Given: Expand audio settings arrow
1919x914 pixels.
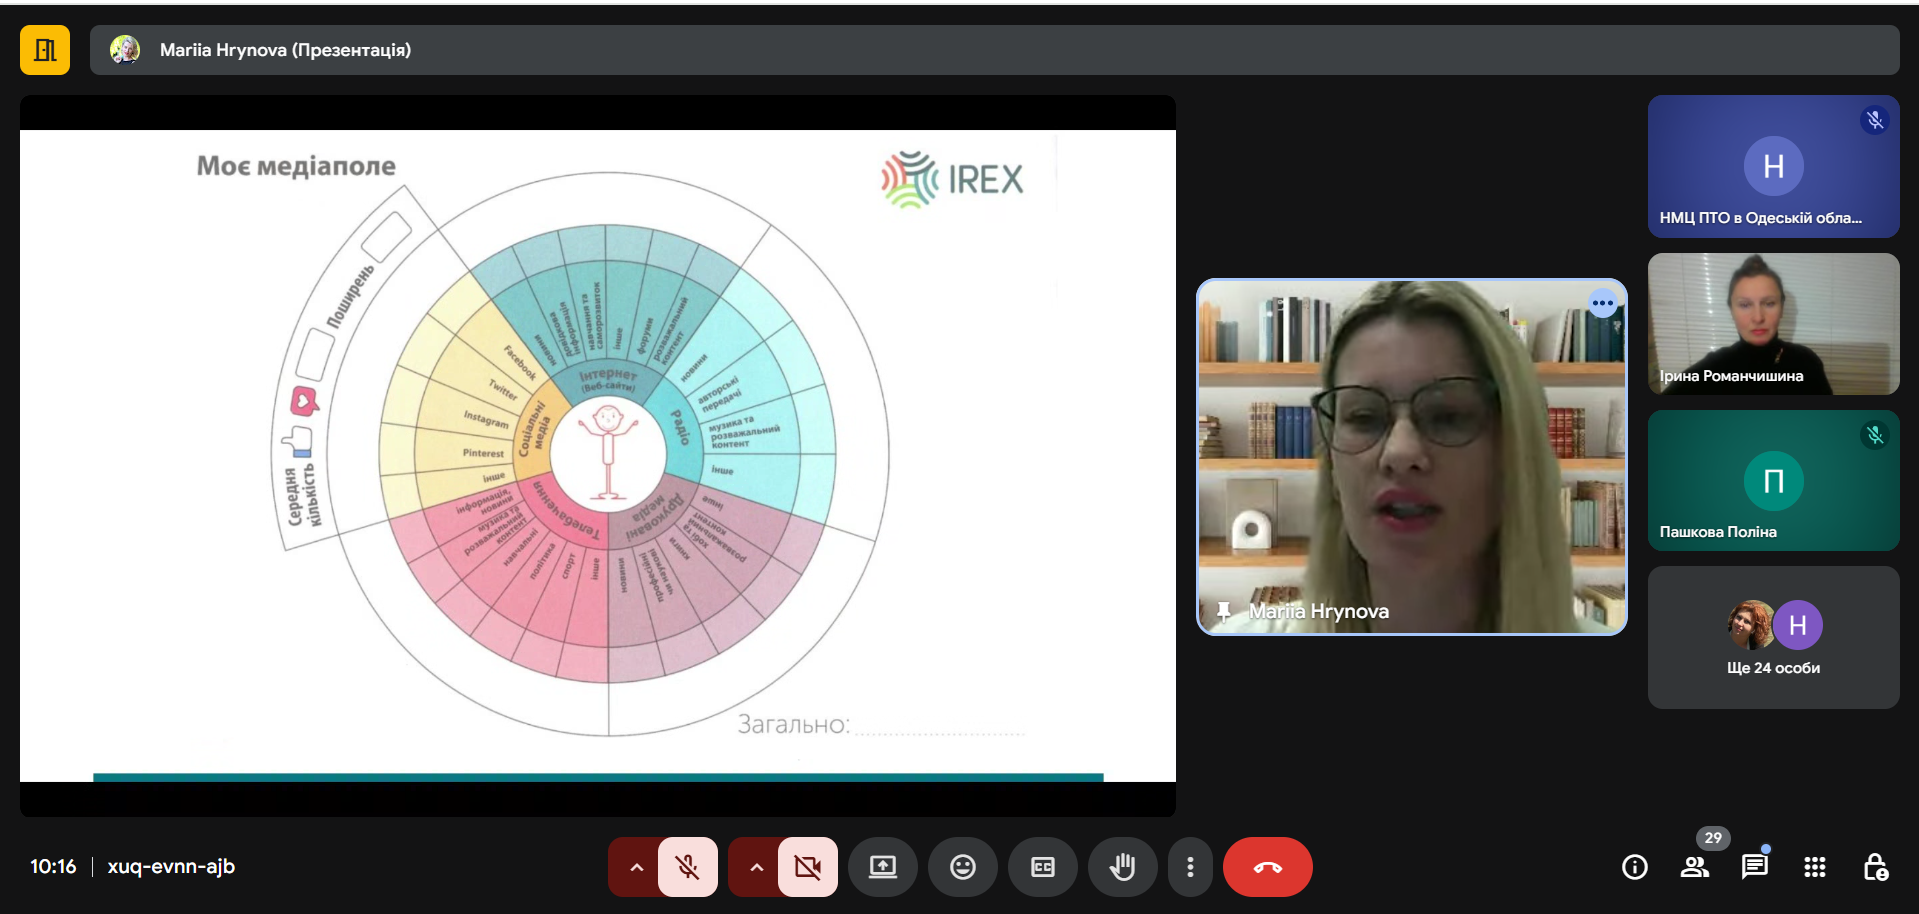Looking at the screenshot, I should tap(636, 867).
